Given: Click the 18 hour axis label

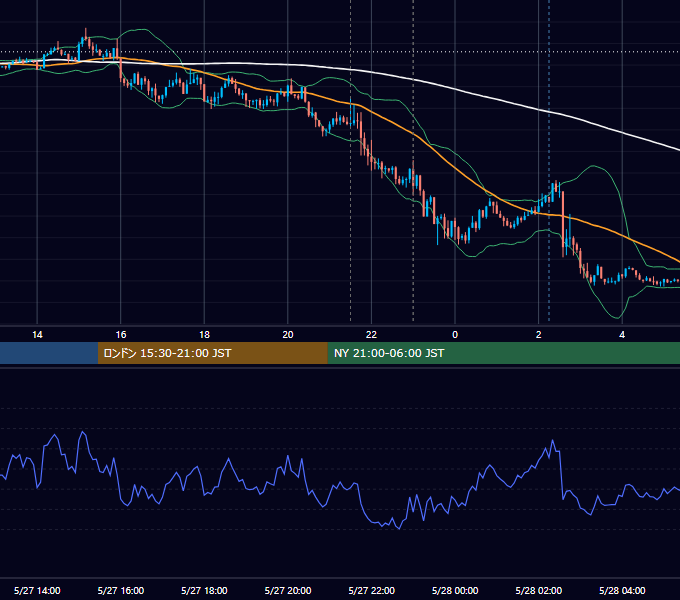Looking at the screenshot, I should click(x=204, y=335).
